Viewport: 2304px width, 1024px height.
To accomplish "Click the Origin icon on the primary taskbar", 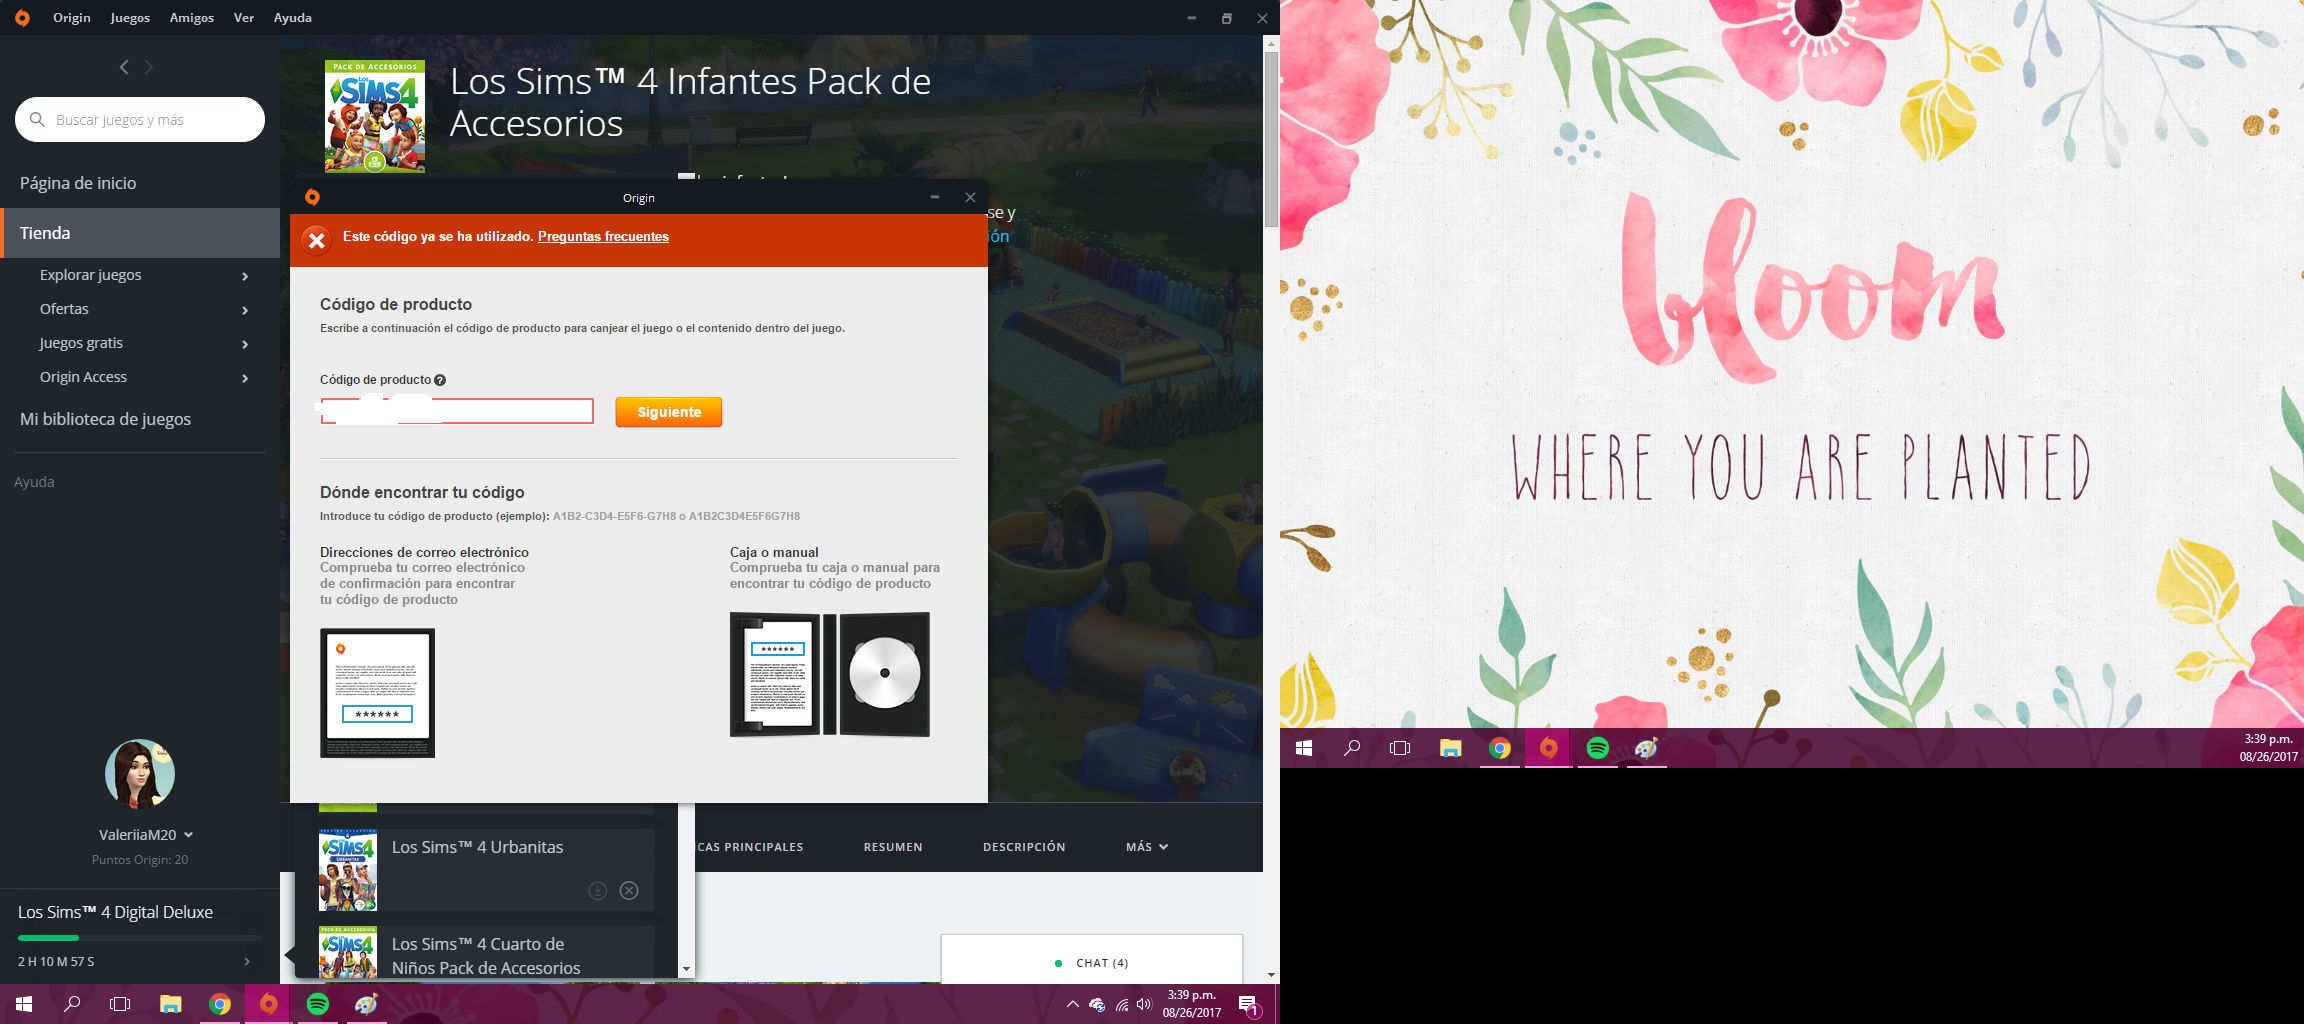I will tap(269, 1004).
